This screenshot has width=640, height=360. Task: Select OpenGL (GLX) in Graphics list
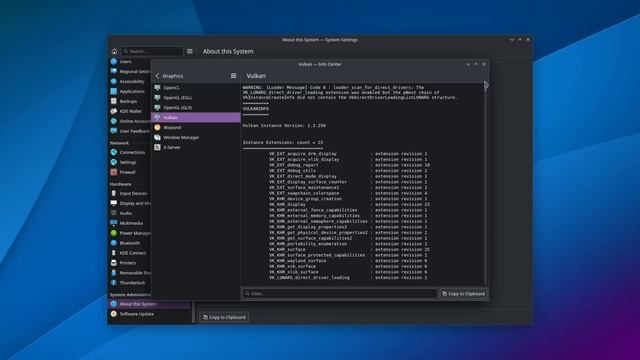point(196,107)
